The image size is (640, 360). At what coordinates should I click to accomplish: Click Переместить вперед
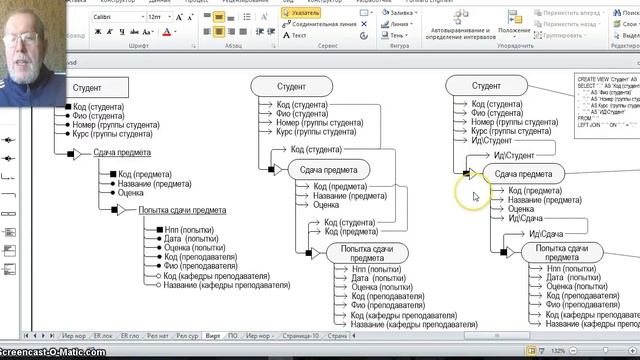[569, 13]
